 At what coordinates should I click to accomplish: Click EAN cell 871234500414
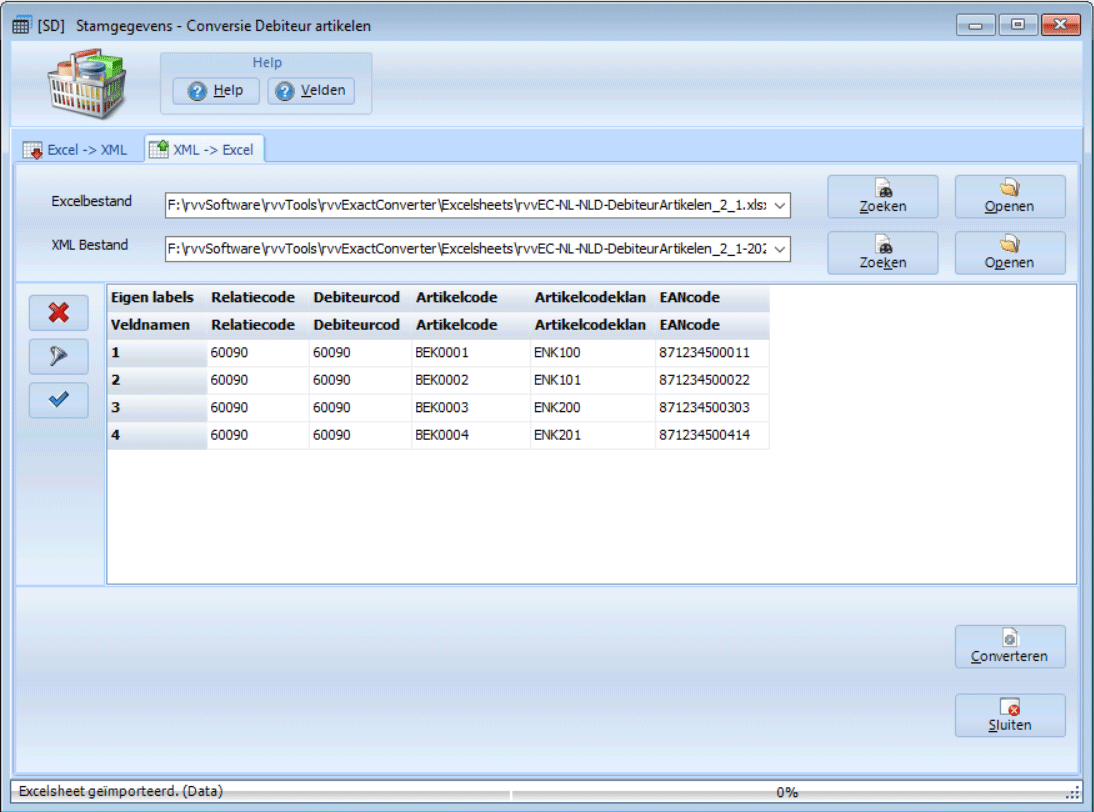[712, 435]
